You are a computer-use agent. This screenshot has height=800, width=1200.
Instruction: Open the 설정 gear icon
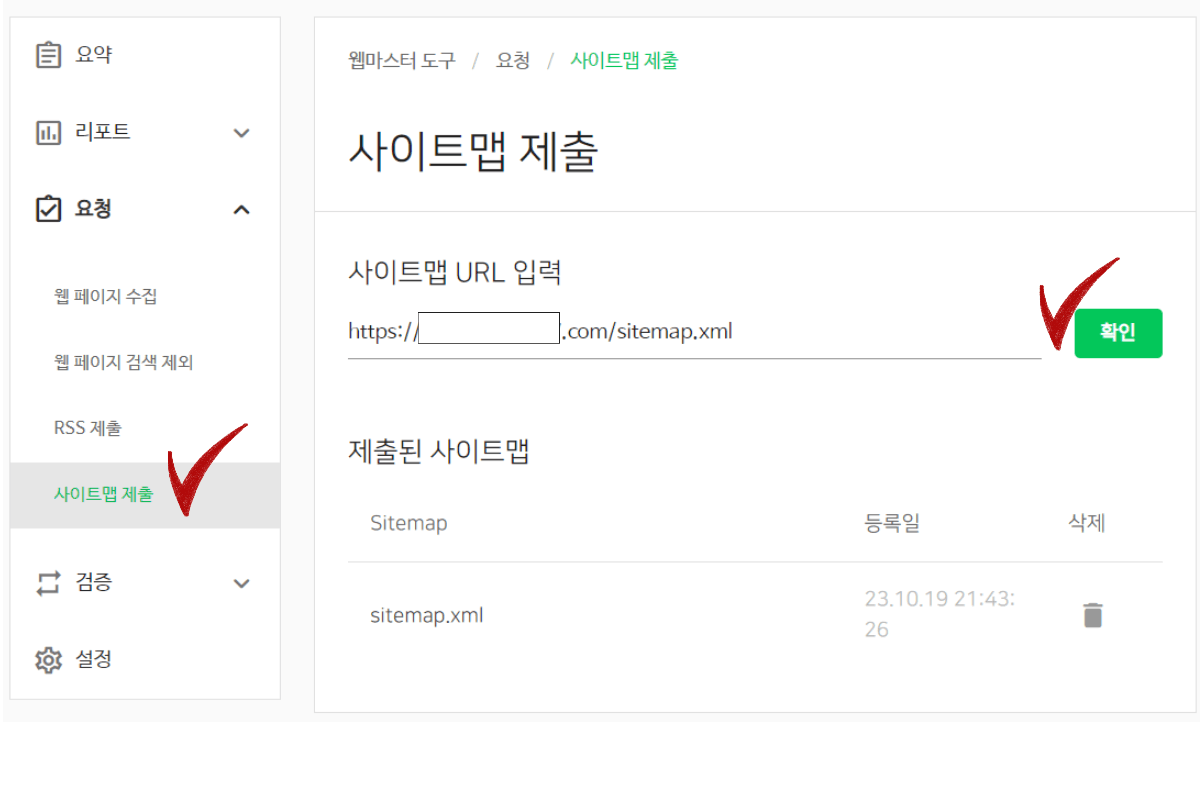coord(50,660)
